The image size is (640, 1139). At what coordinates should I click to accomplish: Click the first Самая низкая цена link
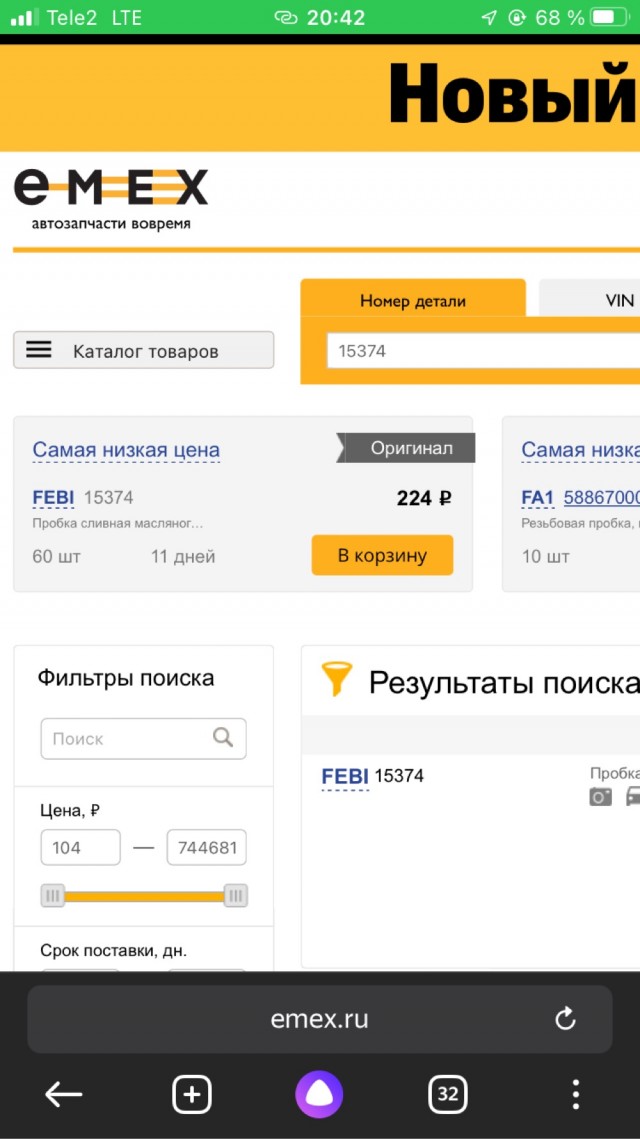click(126, 450)
